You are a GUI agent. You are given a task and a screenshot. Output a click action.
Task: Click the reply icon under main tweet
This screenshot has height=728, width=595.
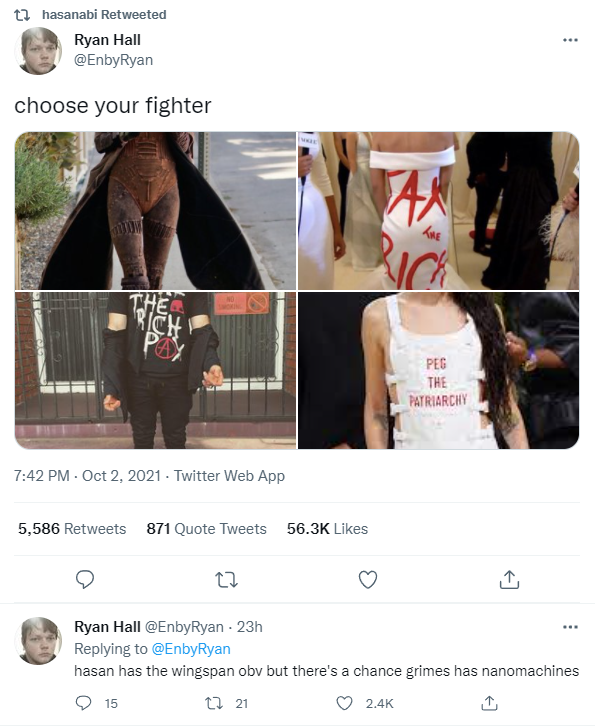click(x=85, y=579)
